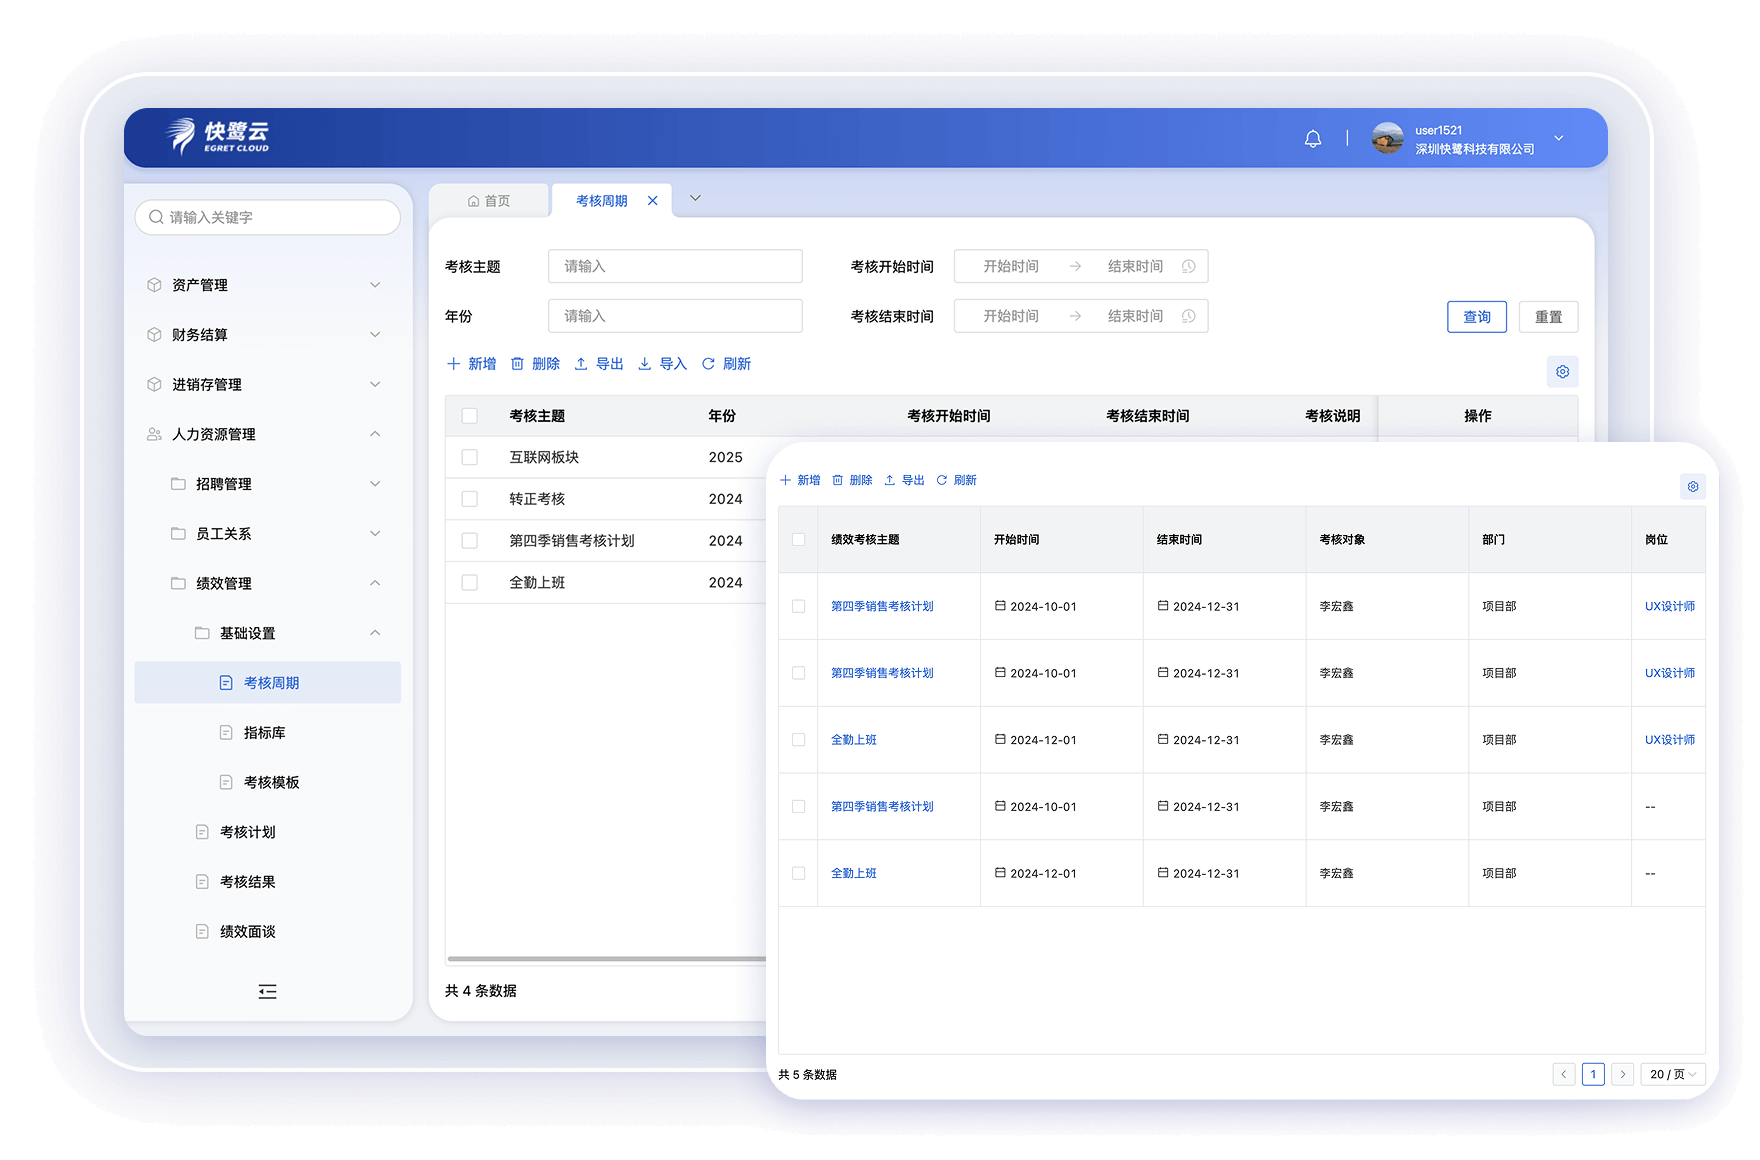Collapse the 绩效管理 submenu
The width and height of the screenshot is (1760, 1160).
(x=267, y=583)
